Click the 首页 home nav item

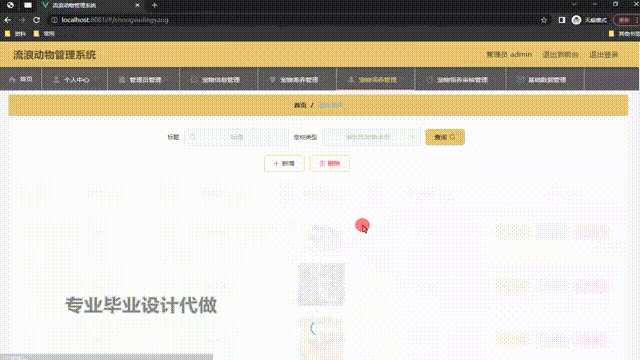click(x=21, y=79)
